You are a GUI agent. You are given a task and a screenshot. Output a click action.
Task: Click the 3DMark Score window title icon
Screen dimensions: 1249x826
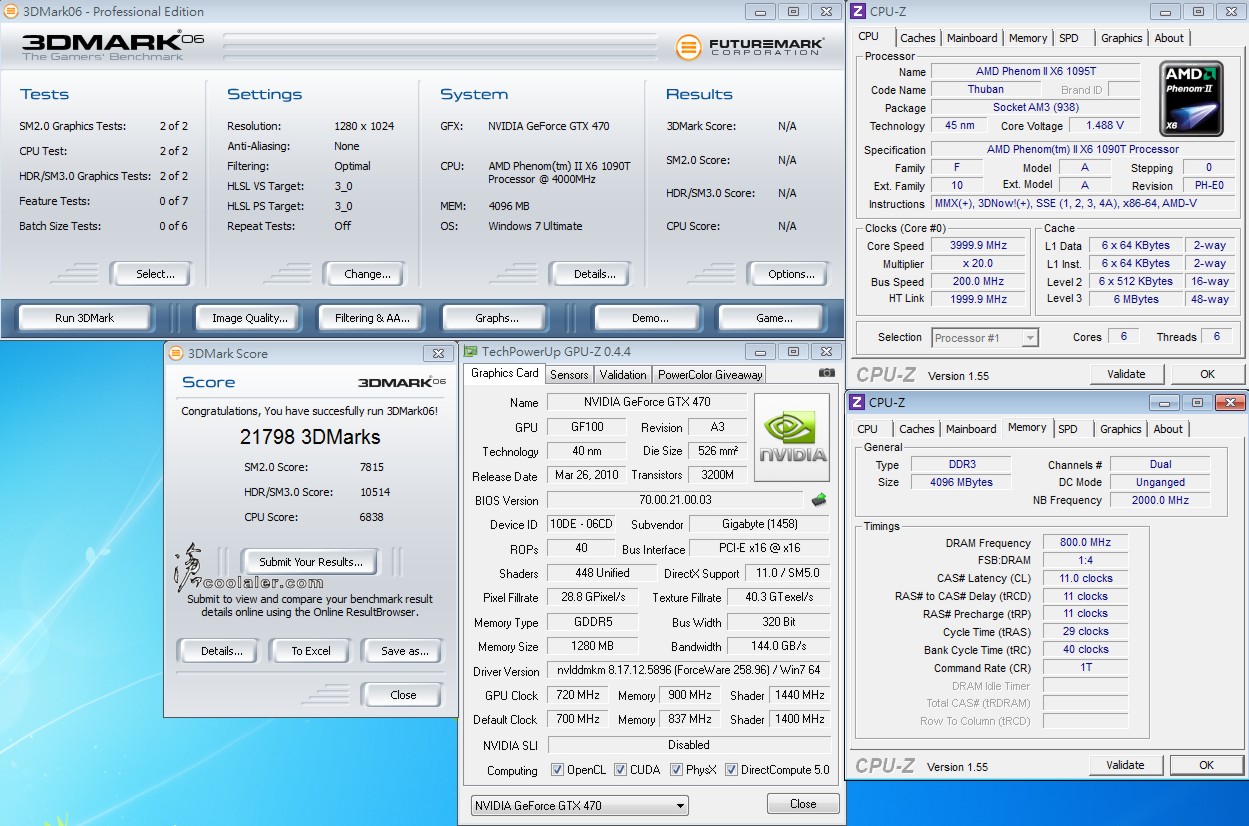176,353
